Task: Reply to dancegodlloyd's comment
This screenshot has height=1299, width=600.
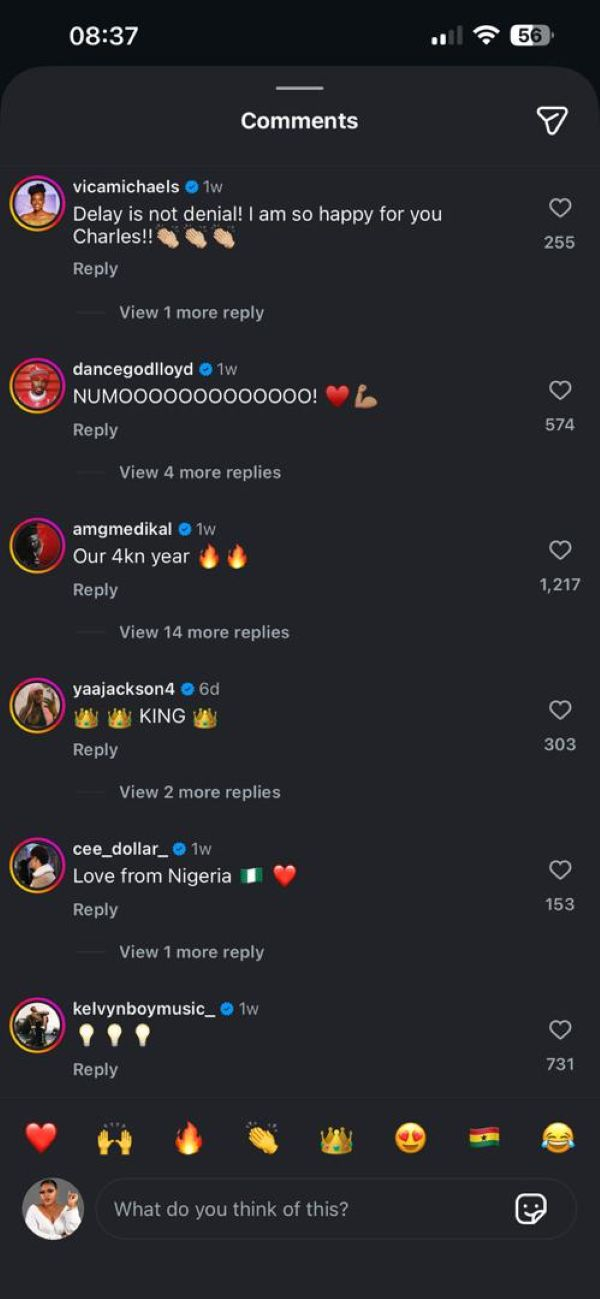Action: click(x=95, y=430)
